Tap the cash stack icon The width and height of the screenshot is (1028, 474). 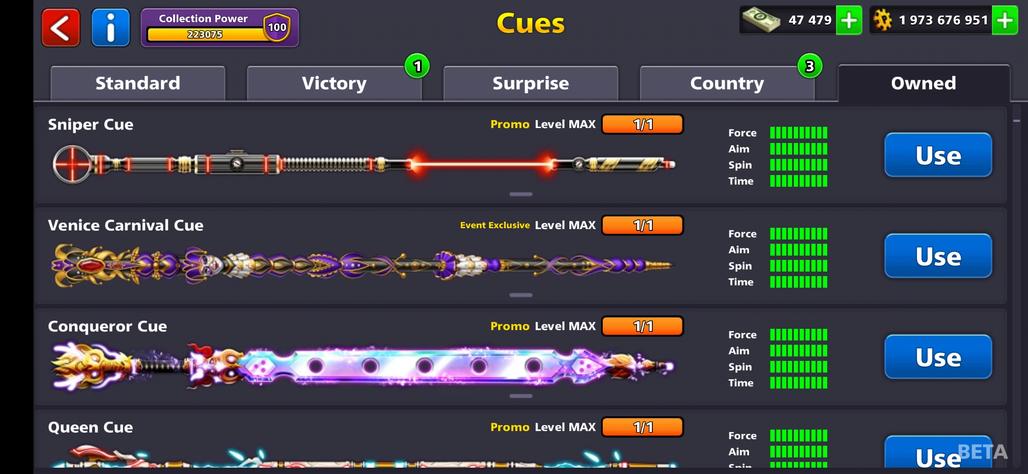coord(762,20)
